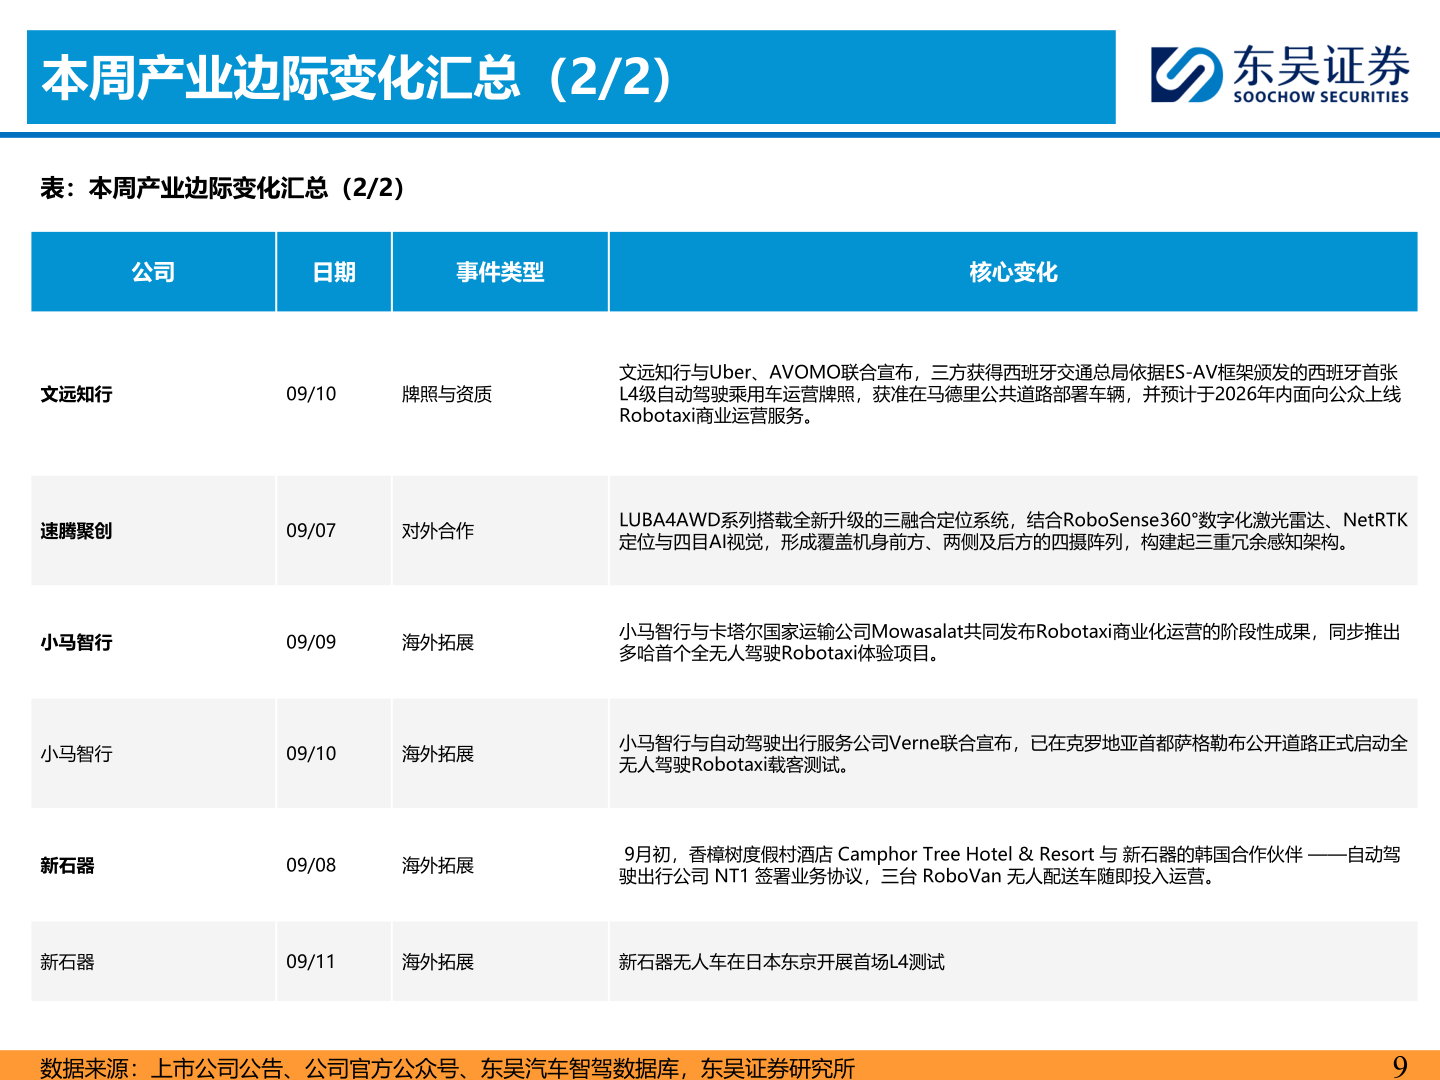The width and height of the screenshot is (1440, 1080).
Task: Click the table caption 表：本周产业边际变化汇总
Action: tap(221, 188)
